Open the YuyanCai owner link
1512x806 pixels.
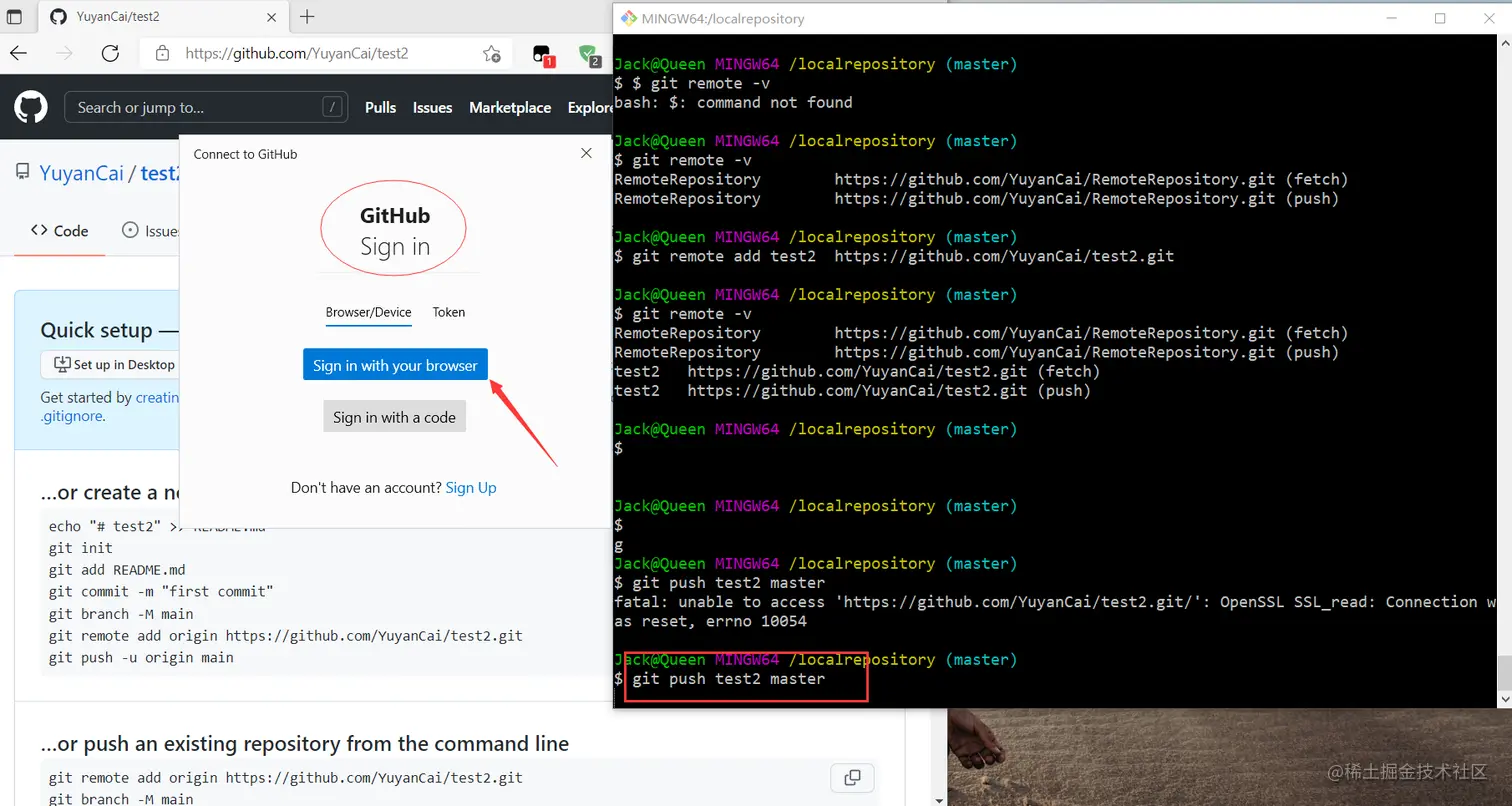[81, 173]
